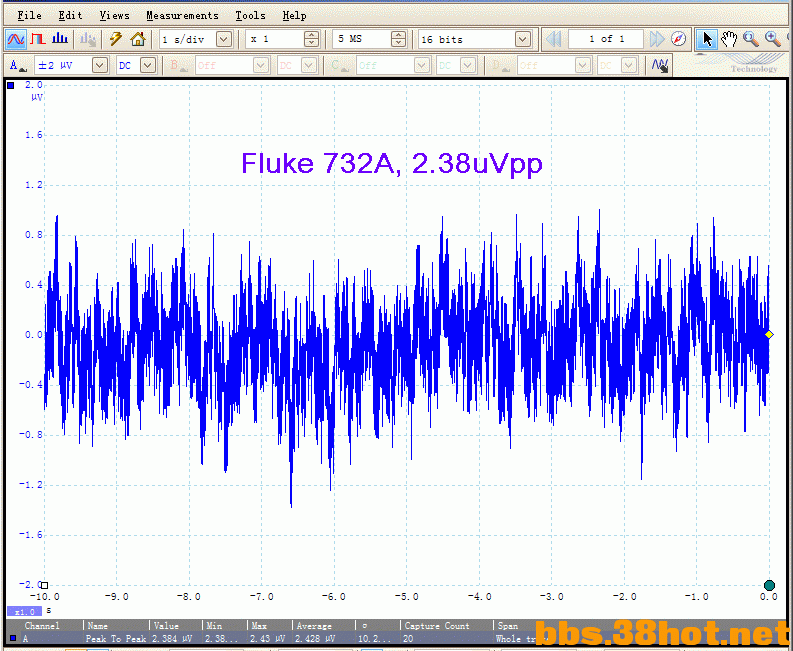Click the Home icon in toolbar

(138, 39)
